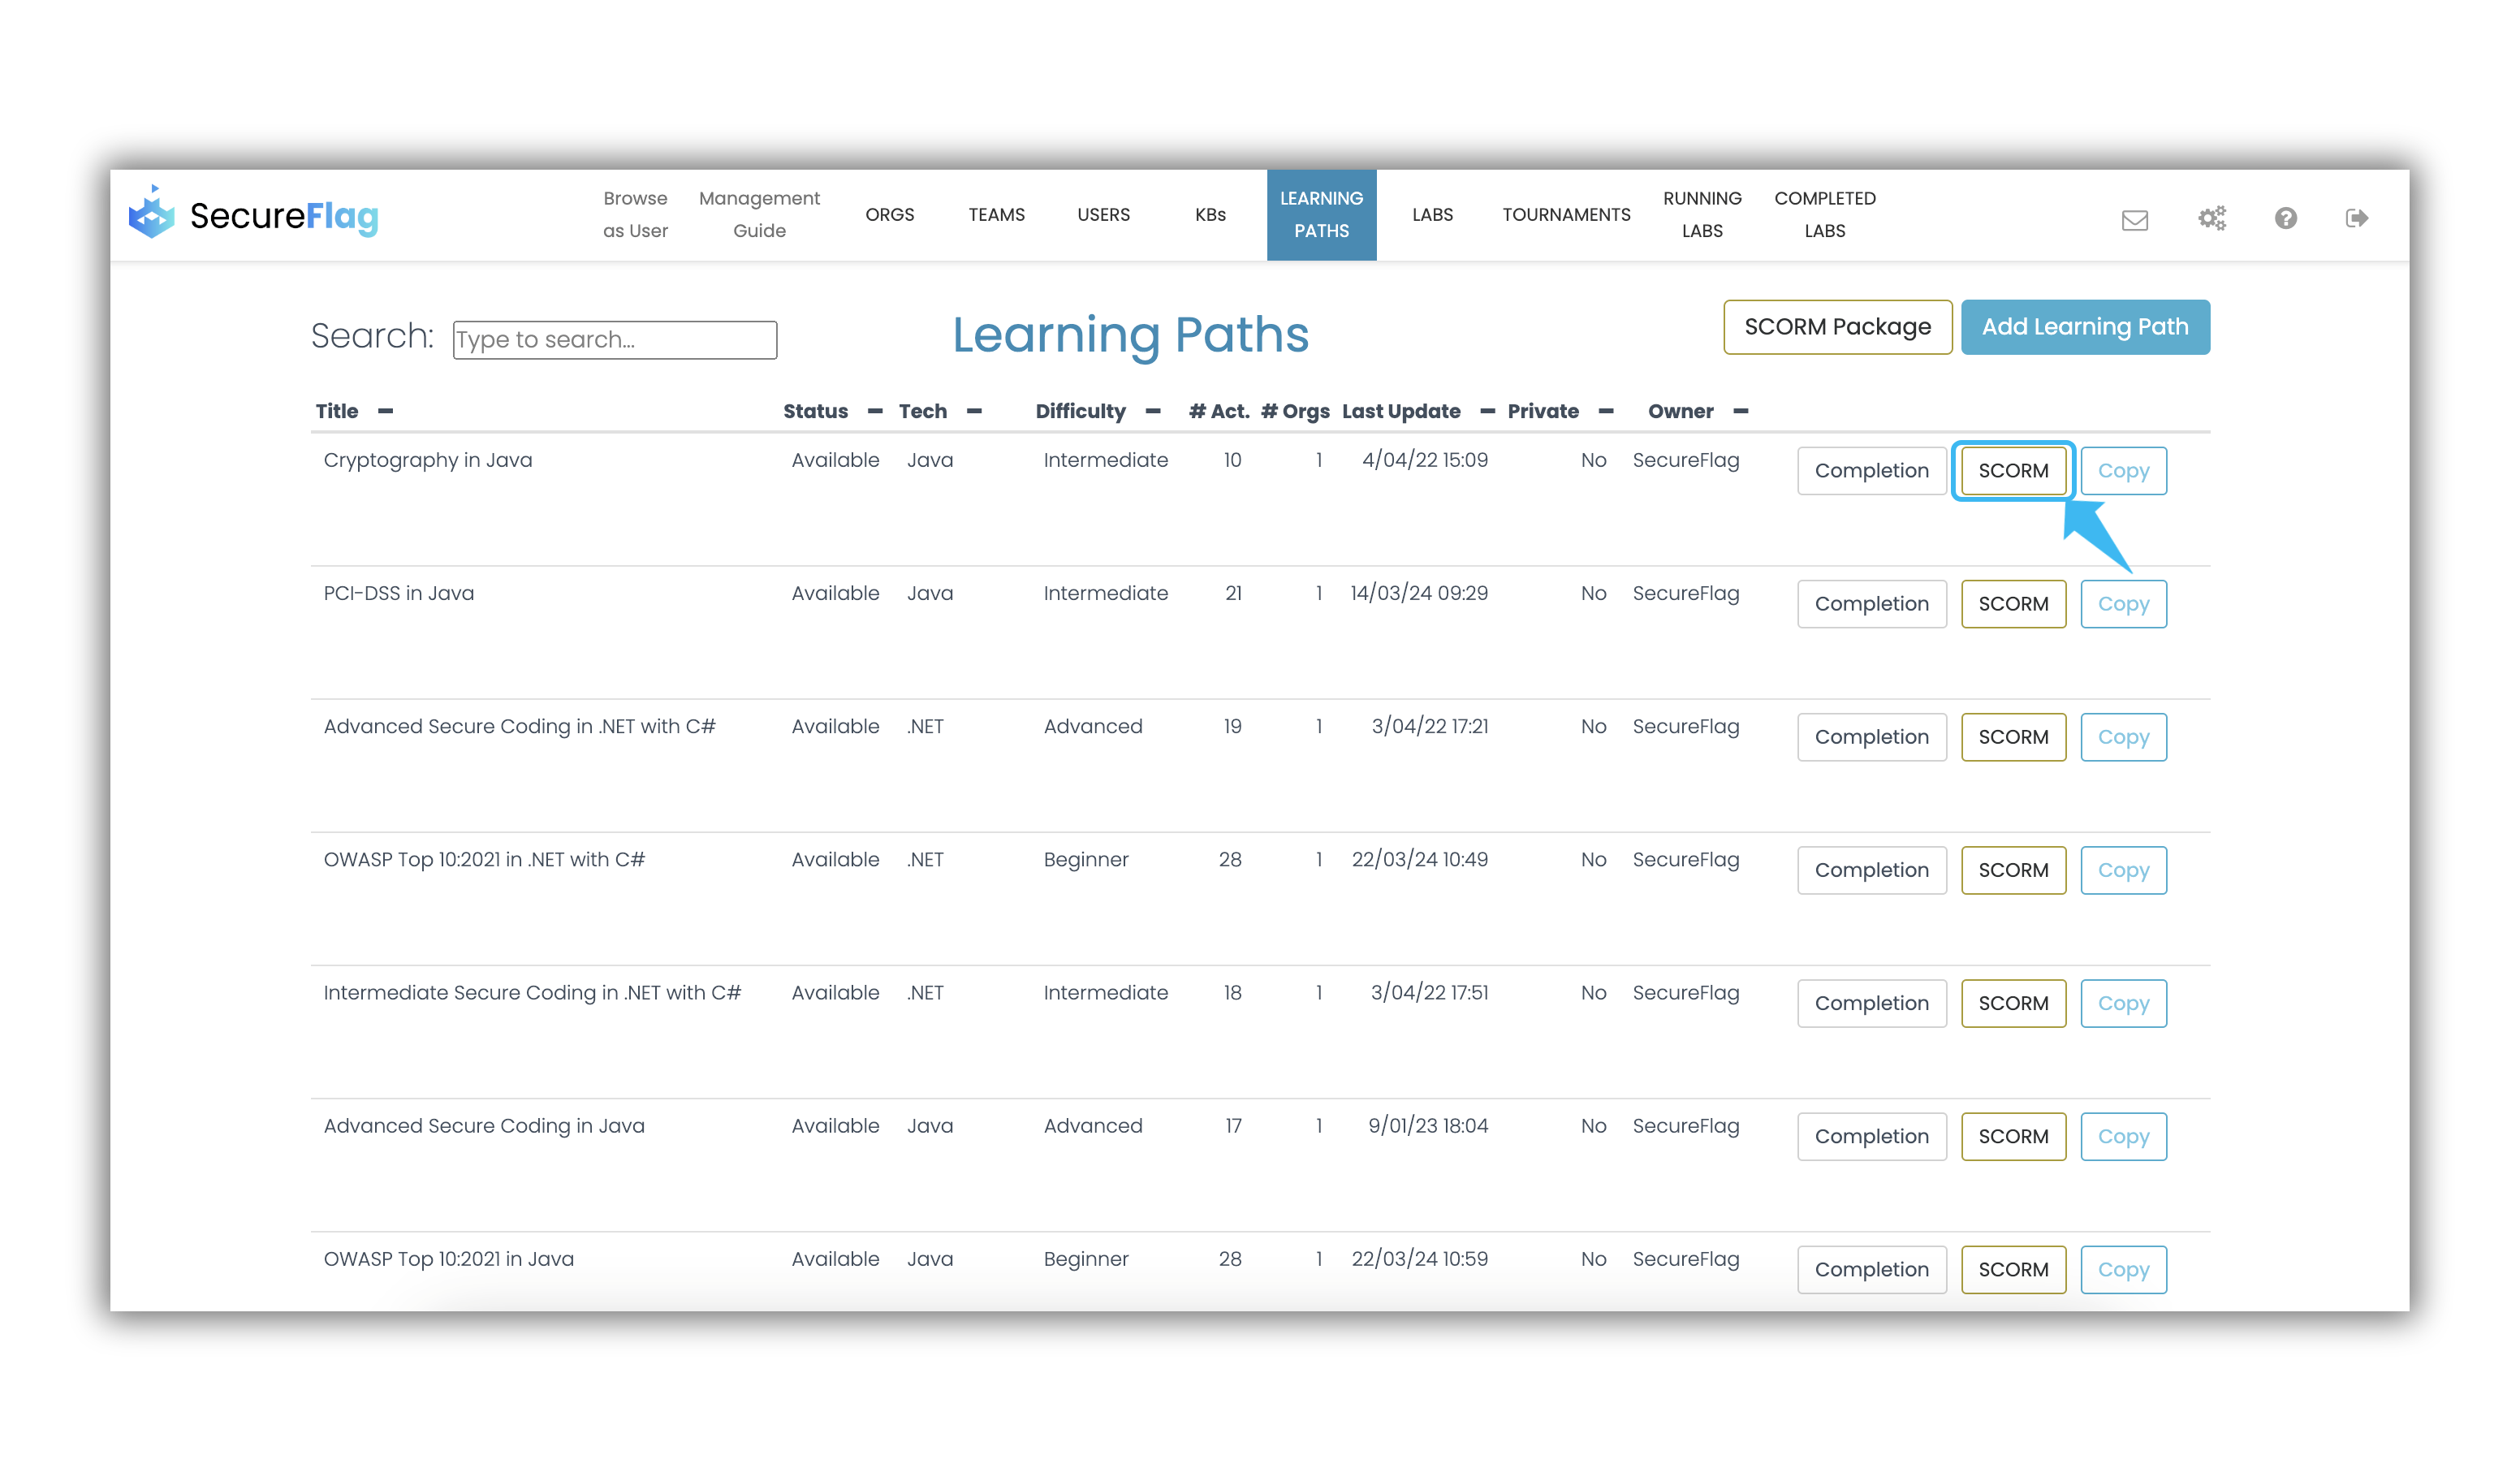Screen dimensions: 2520x1481
Task: Toggle the Title column sort dash
Action: click(x=386, y=411)
